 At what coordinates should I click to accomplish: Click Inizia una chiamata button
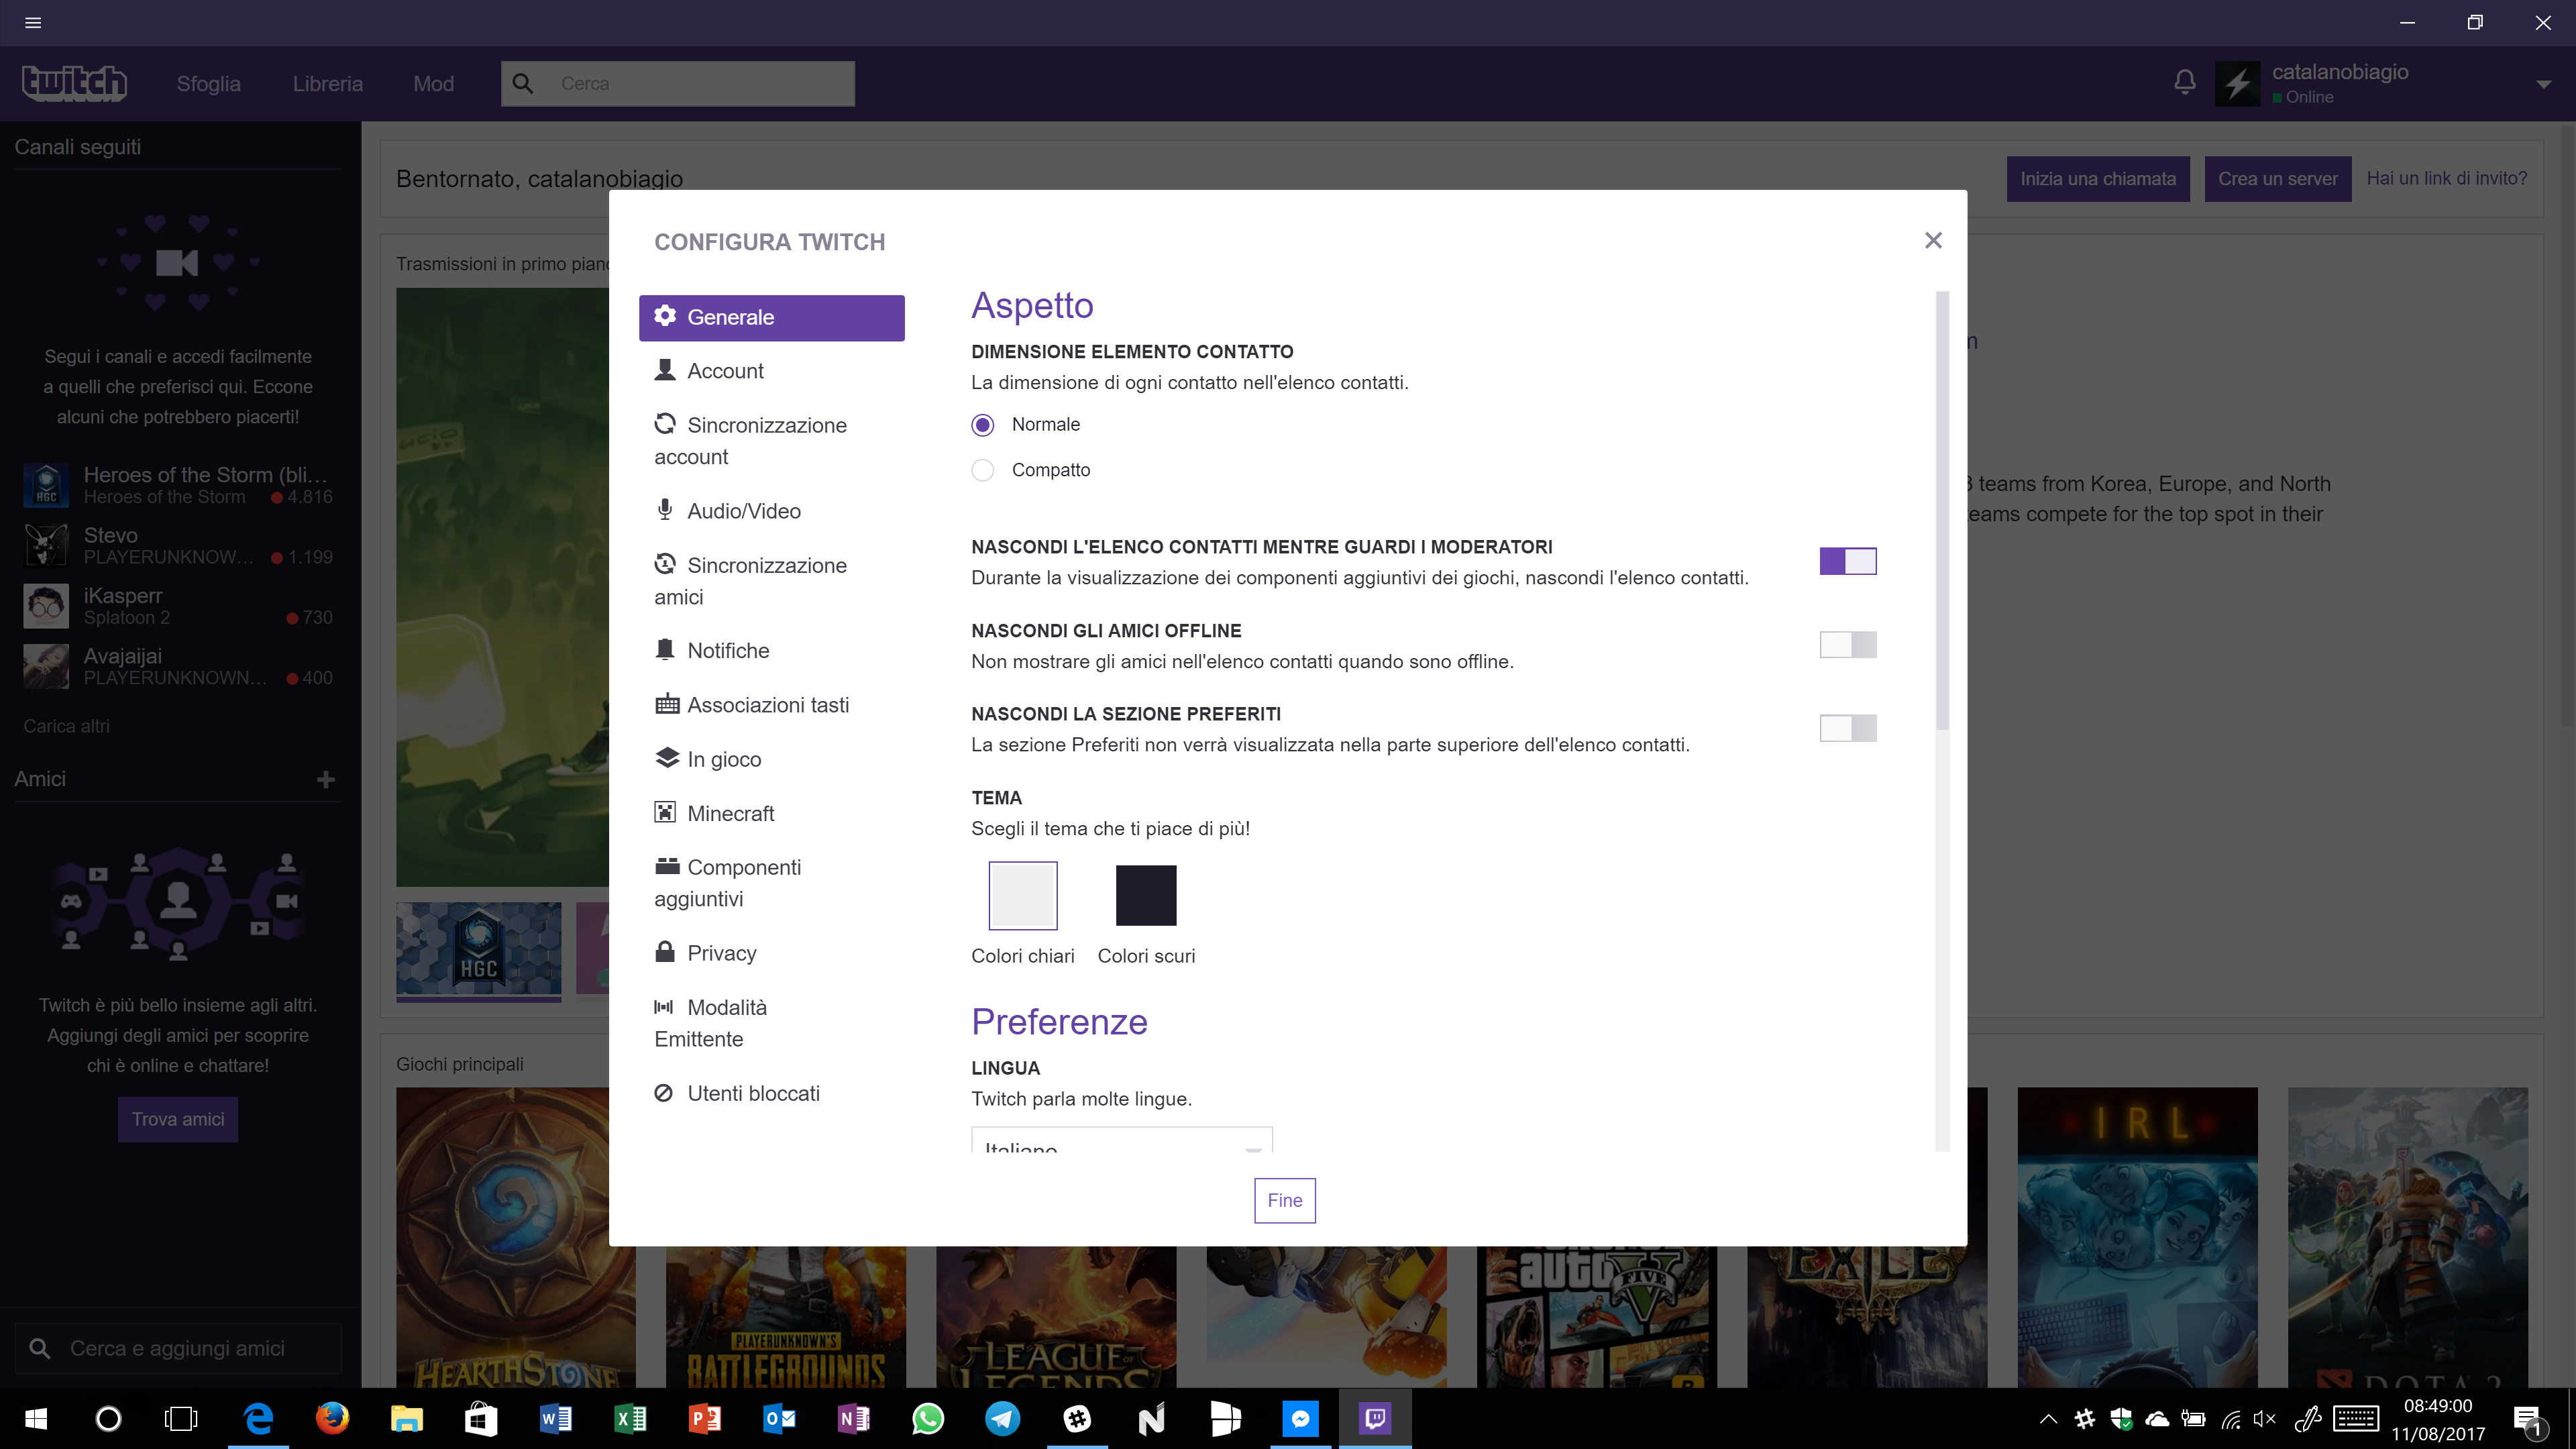tap(2097, 179)
